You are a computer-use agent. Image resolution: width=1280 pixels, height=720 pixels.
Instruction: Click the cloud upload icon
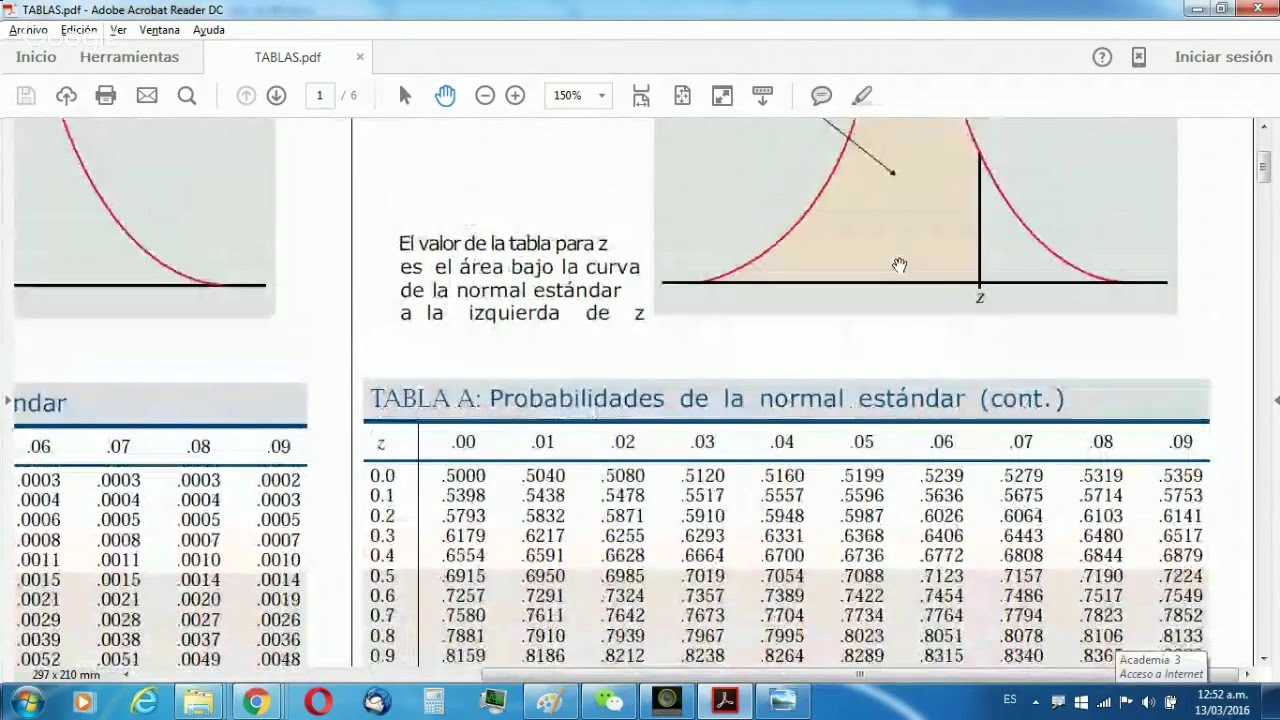(66, 96)
